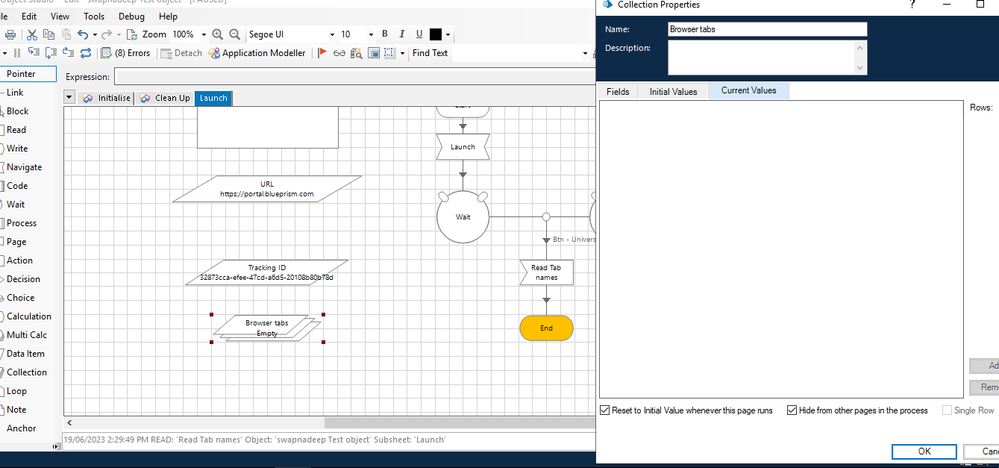Click the collection Name input field
Screen dimensions: 999x468
[x=766, y=29]
